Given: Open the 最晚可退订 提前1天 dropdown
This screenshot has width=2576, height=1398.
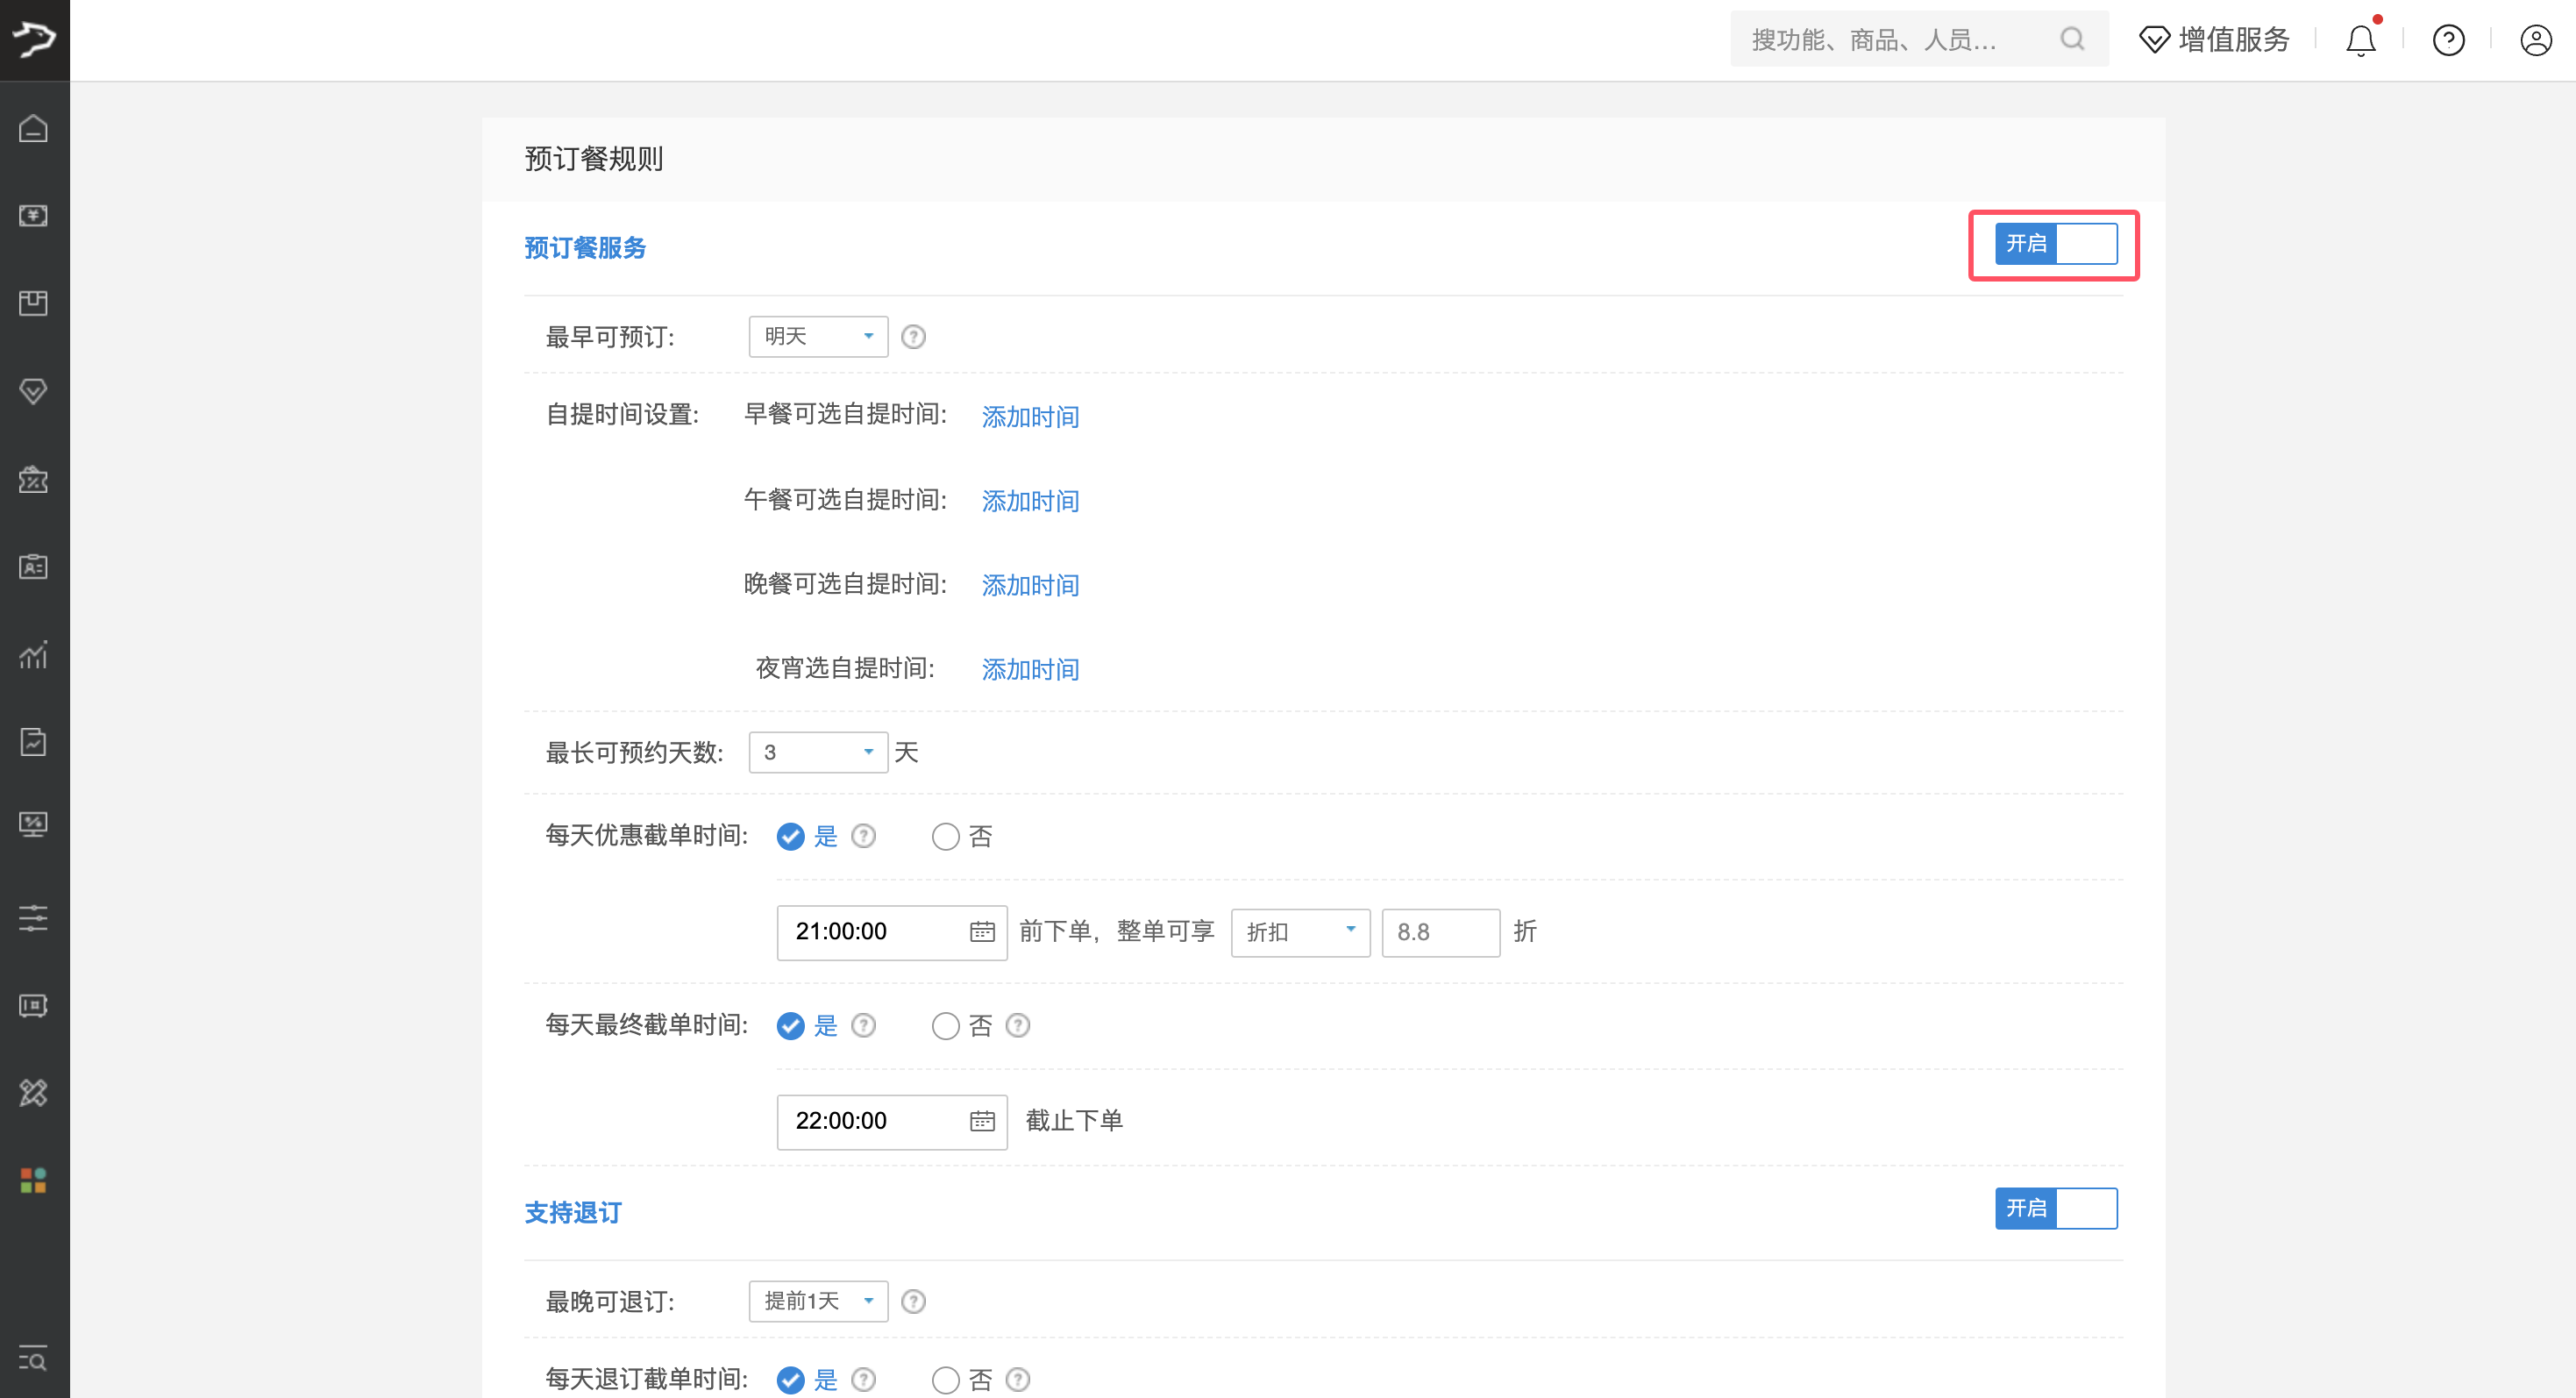Looking at the screenshot, I should pyautogui.click(x=817, y=1301).
